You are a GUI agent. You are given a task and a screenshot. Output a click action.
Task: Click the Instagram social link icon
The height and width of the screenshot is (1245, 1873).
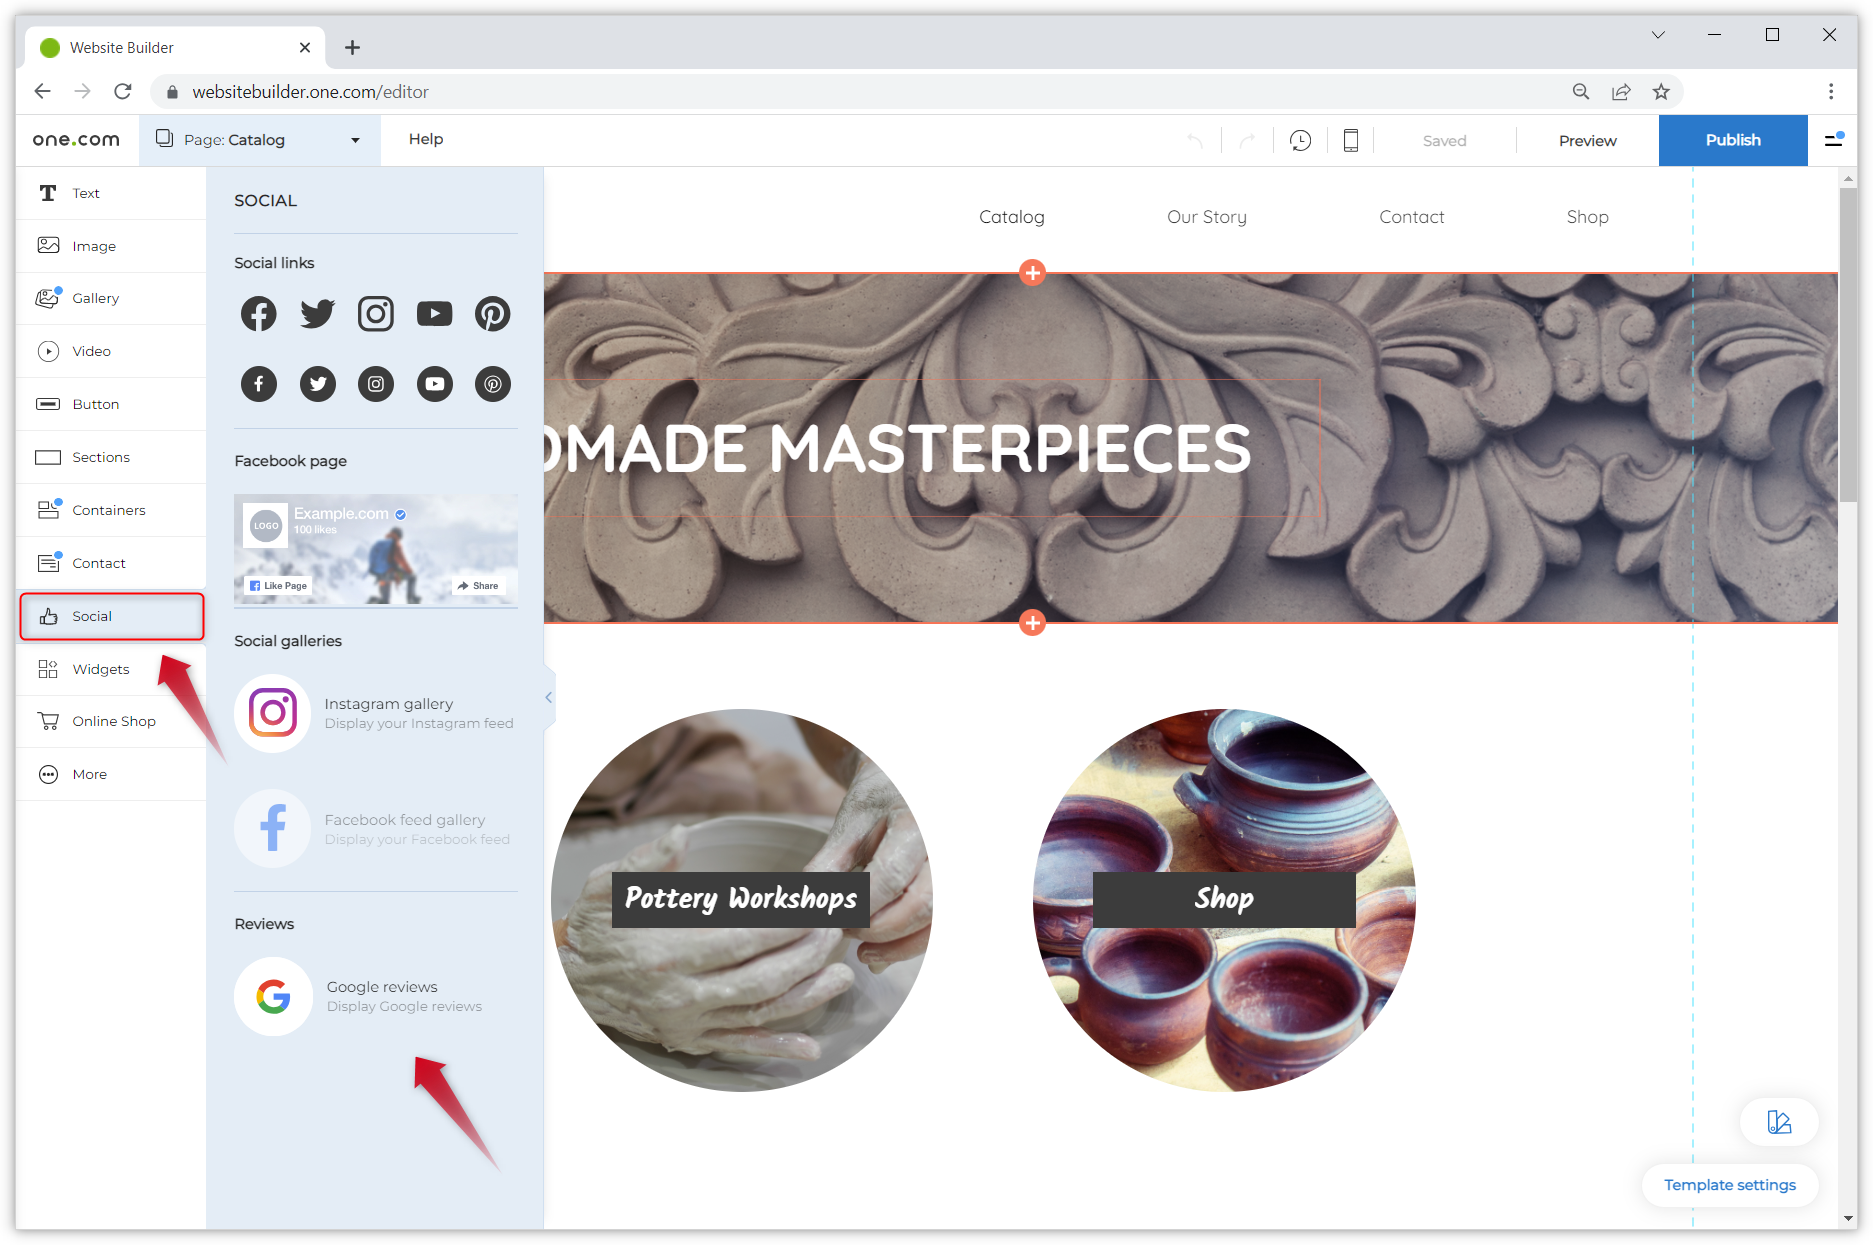[376, 313]
